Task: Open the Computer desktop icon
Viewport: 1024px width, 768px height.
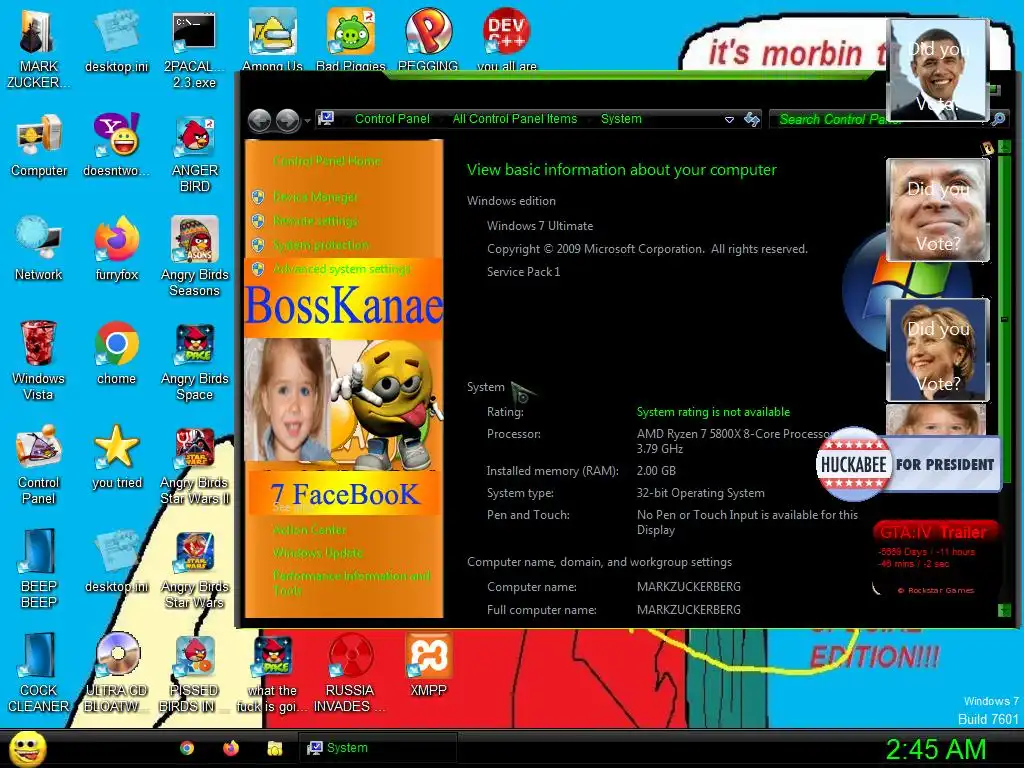Action: tap(39, 145)
